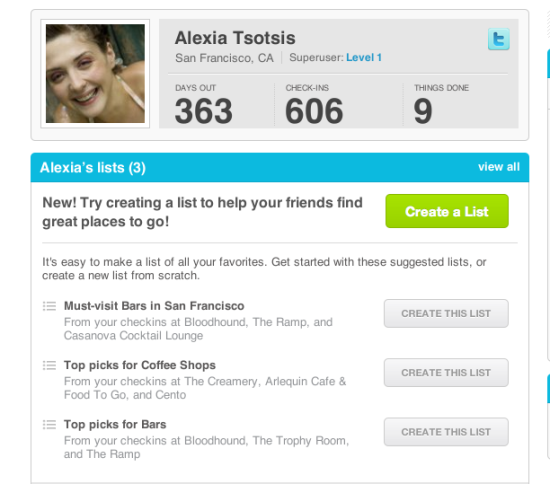This screenshot has height=484, width=550.
Task: Click the green Create a List button
Action: tap(447, 211)
